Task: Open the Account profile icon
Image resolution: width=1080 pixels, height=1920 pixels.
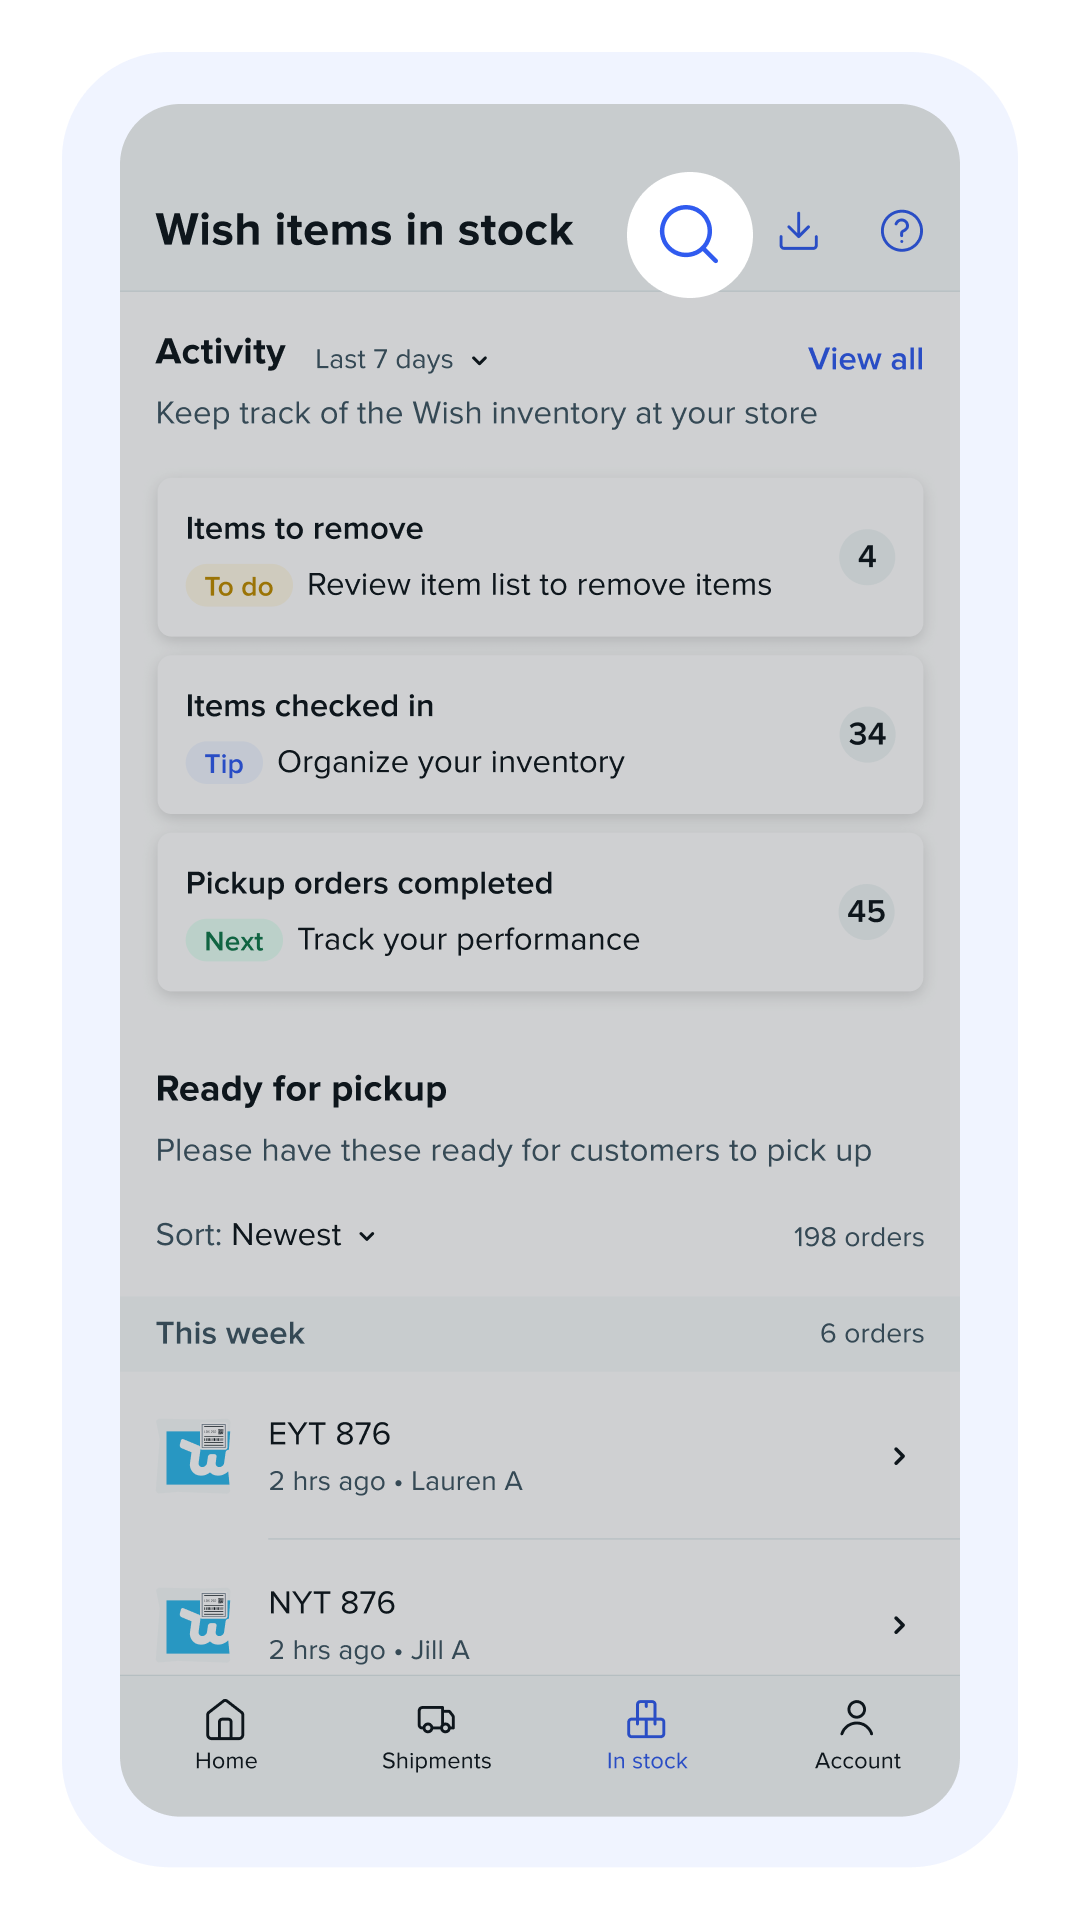Action: 857,1720
